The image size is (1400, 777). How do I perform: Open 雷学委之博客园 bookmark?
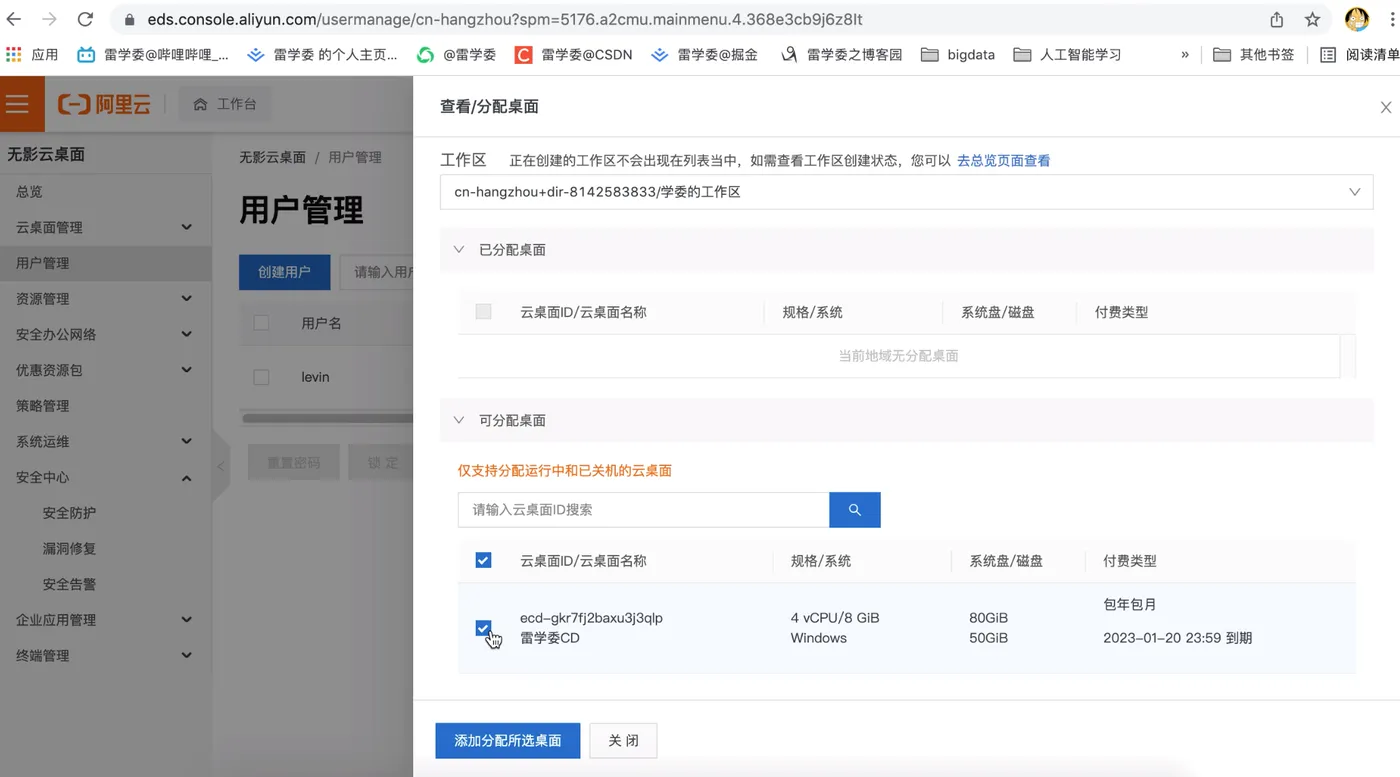pyautogui.click(x=841, y=55)
